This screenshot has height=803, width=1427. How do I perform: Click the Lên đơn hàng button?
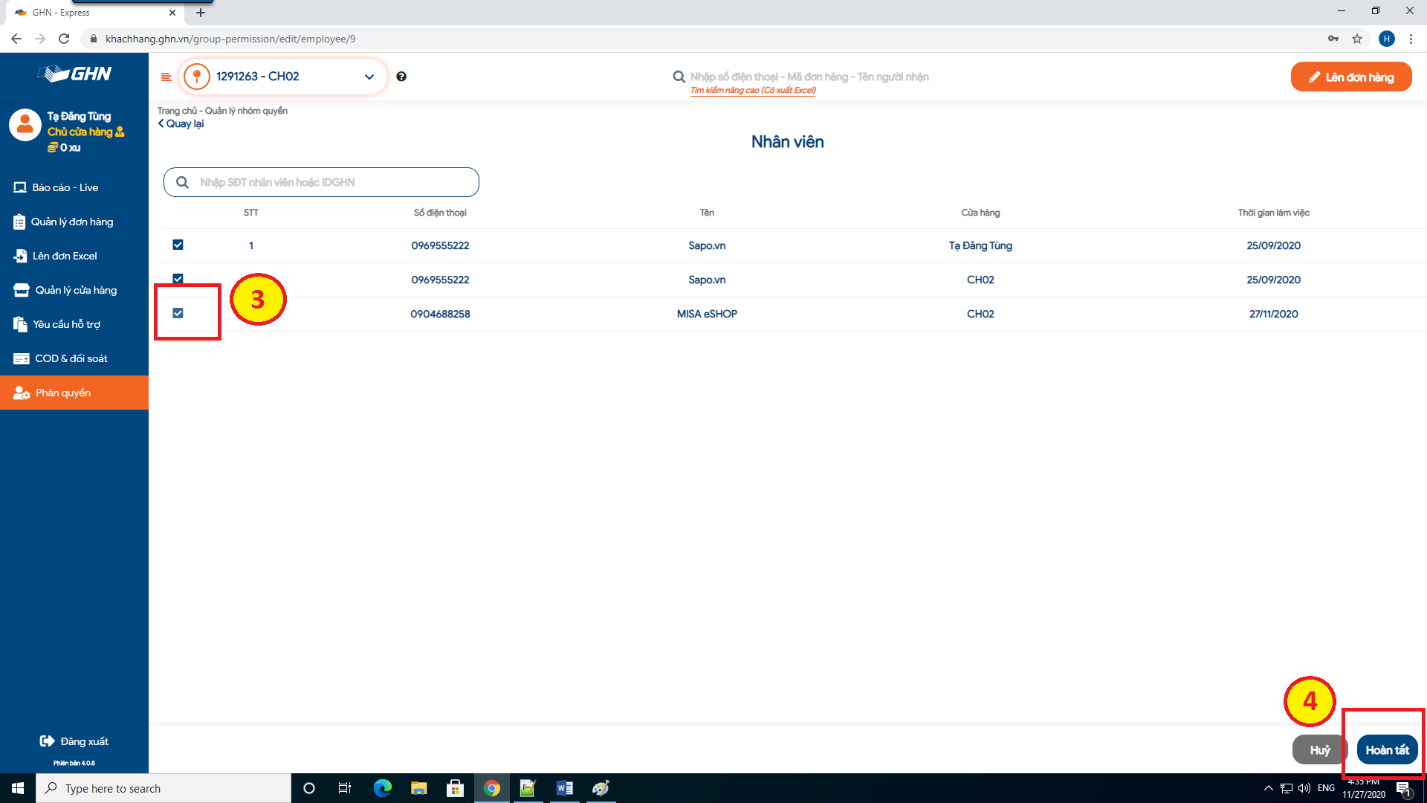(1351, 77)
